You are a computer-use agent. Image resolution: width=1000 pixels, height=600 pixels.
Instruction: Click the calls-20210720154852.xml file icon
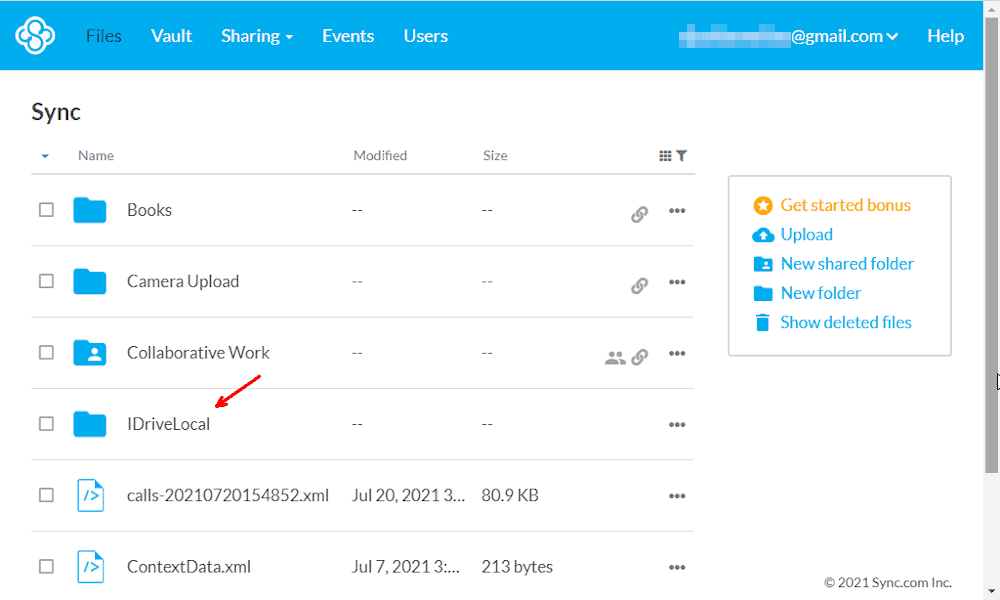(x=91, y=495)
